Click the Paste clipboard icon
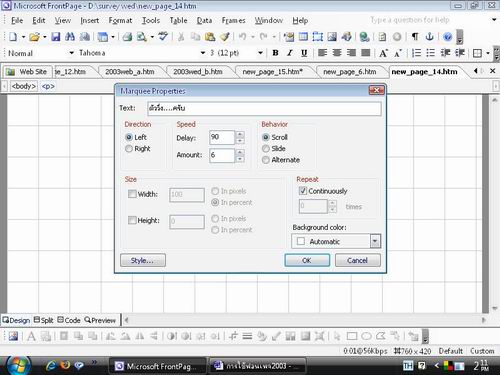This screenshot has height=375, width=500. (210, 37)
